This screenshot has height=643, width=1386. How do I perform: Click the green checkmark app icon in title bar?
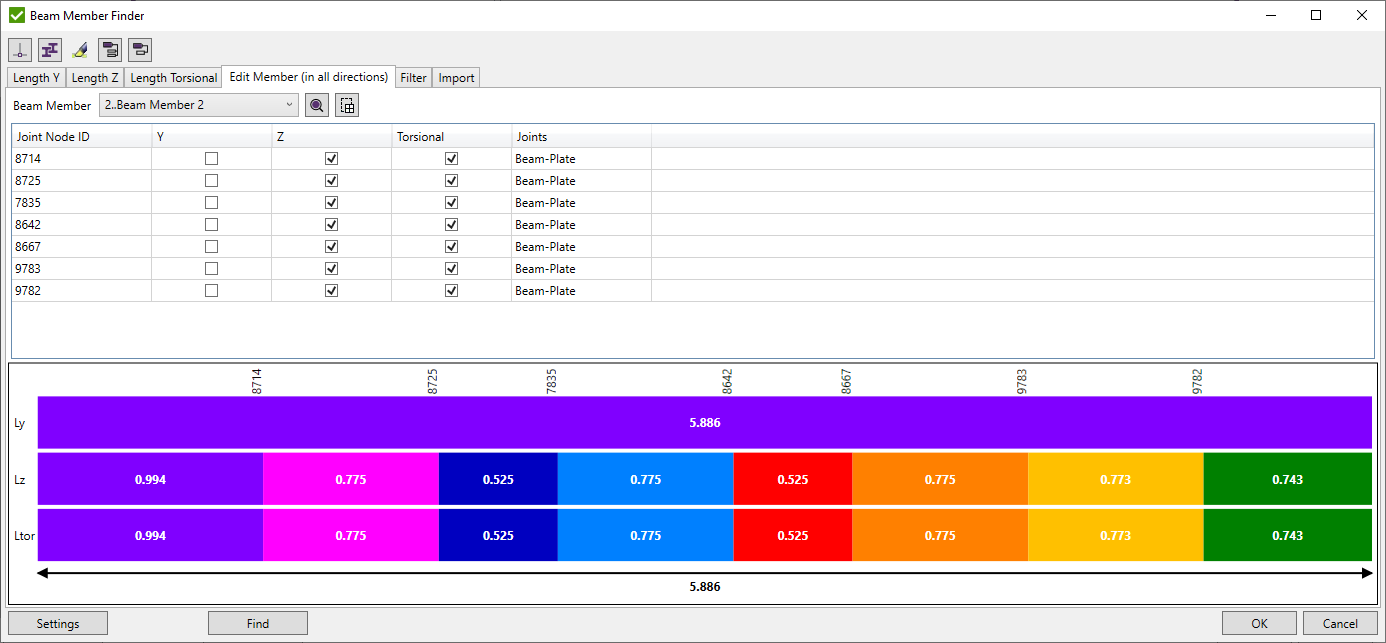(16, 15)
